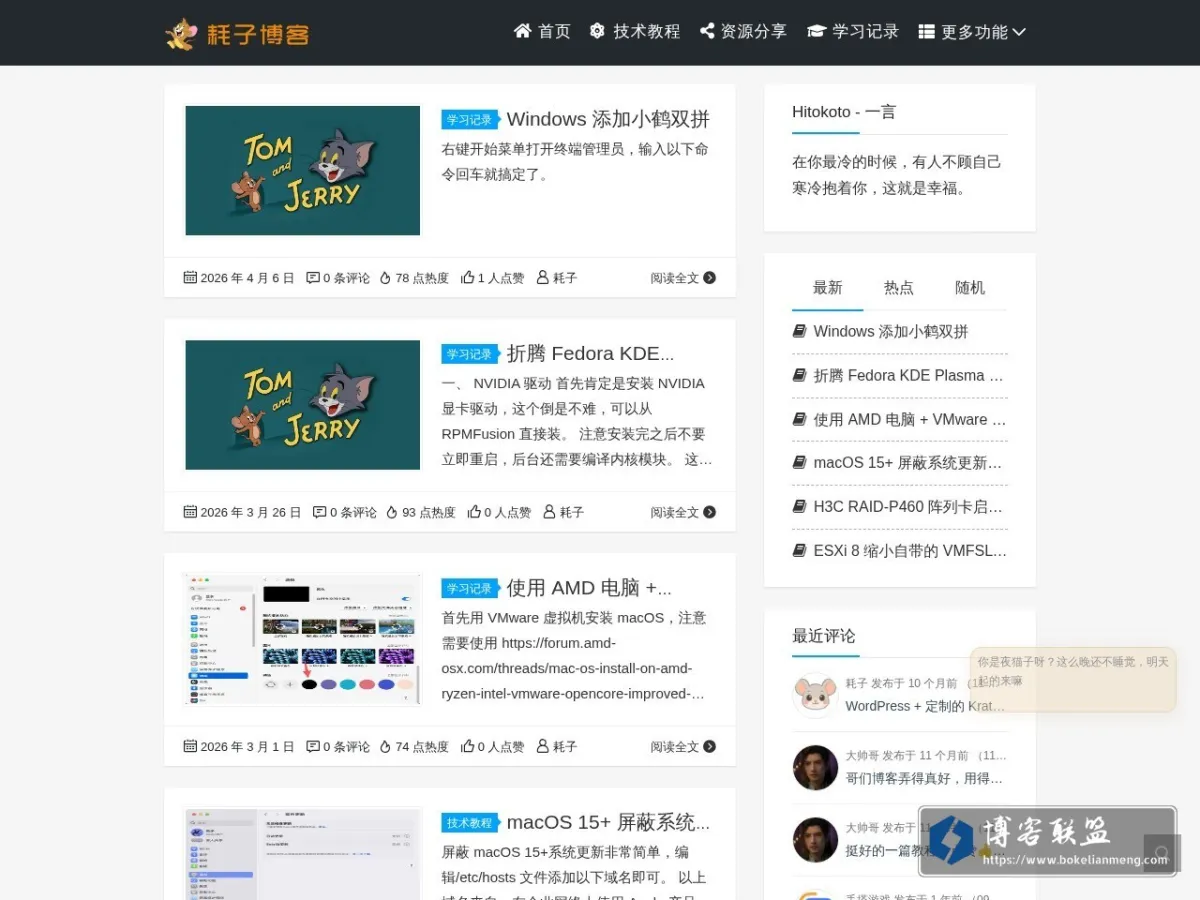Switch to the 最新 sidebar tab
1200x900 pixels.
827,288
